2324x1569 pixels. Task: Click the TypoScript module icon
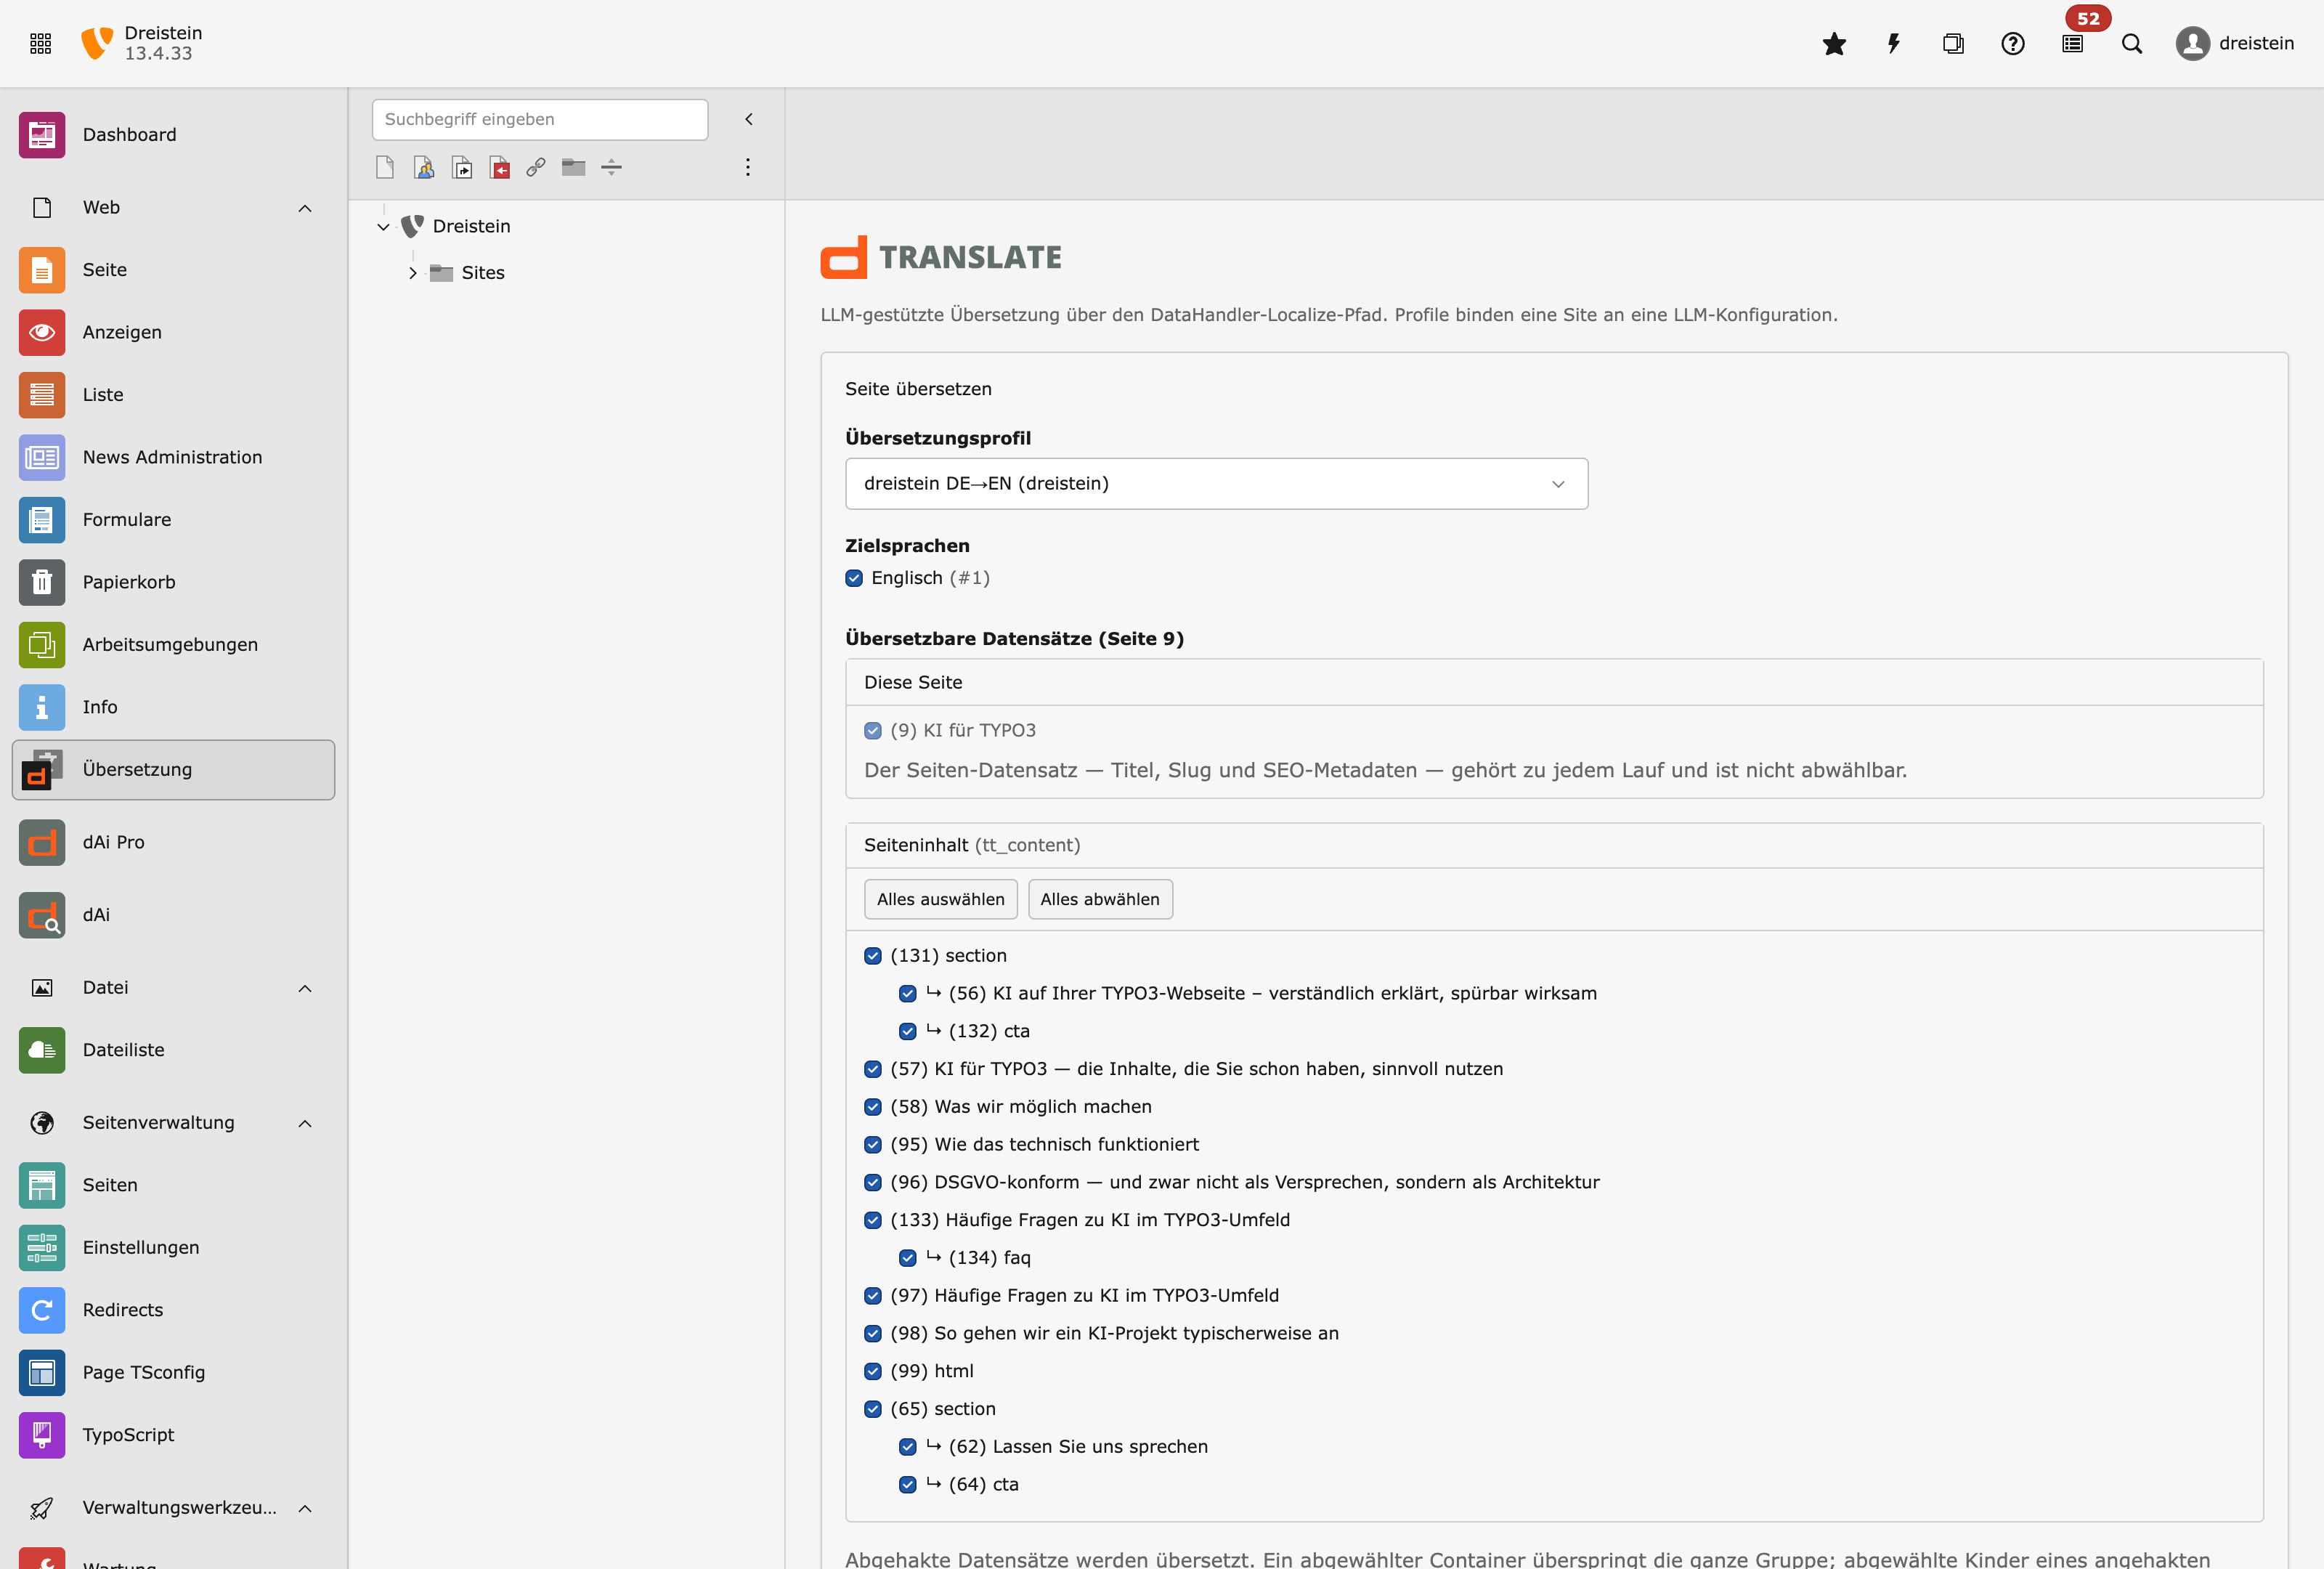[x=42, y=1435]
